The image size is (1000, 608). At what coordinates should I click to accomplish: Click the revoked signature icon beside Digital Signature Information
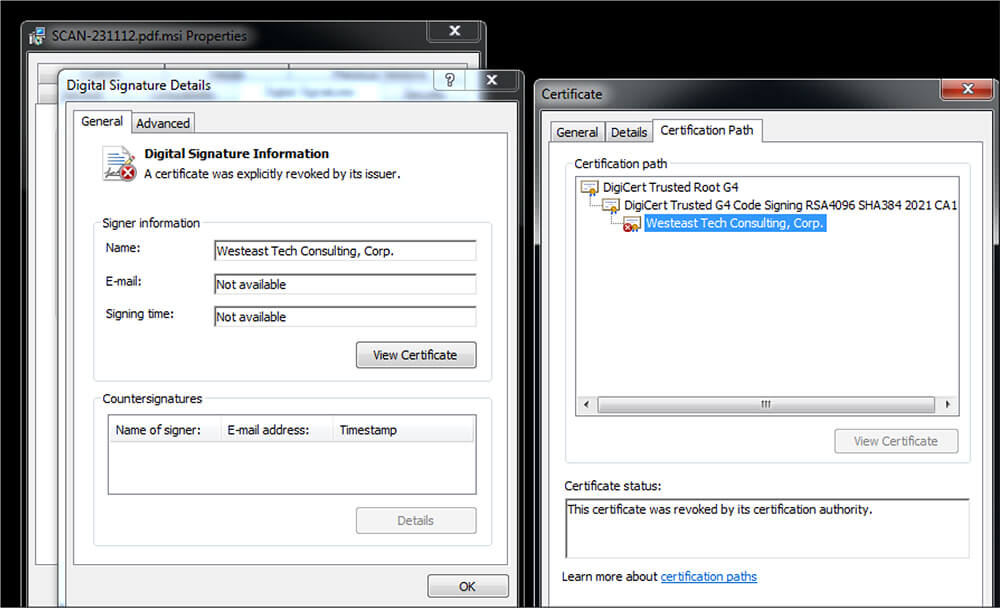119,164
